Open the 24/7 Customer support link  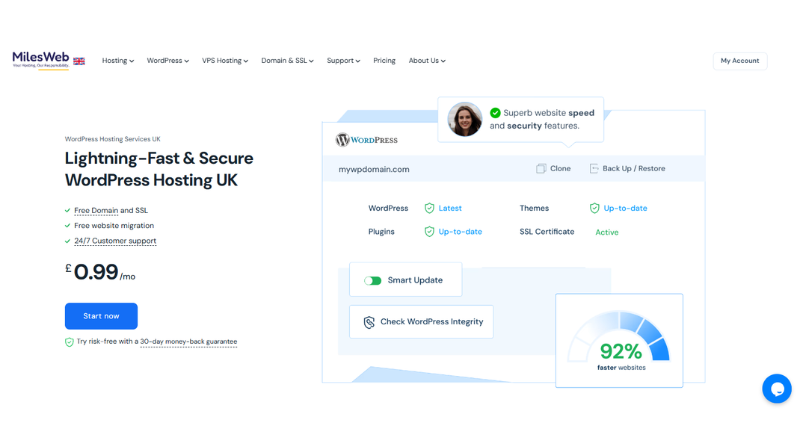[x=115, y=241]
